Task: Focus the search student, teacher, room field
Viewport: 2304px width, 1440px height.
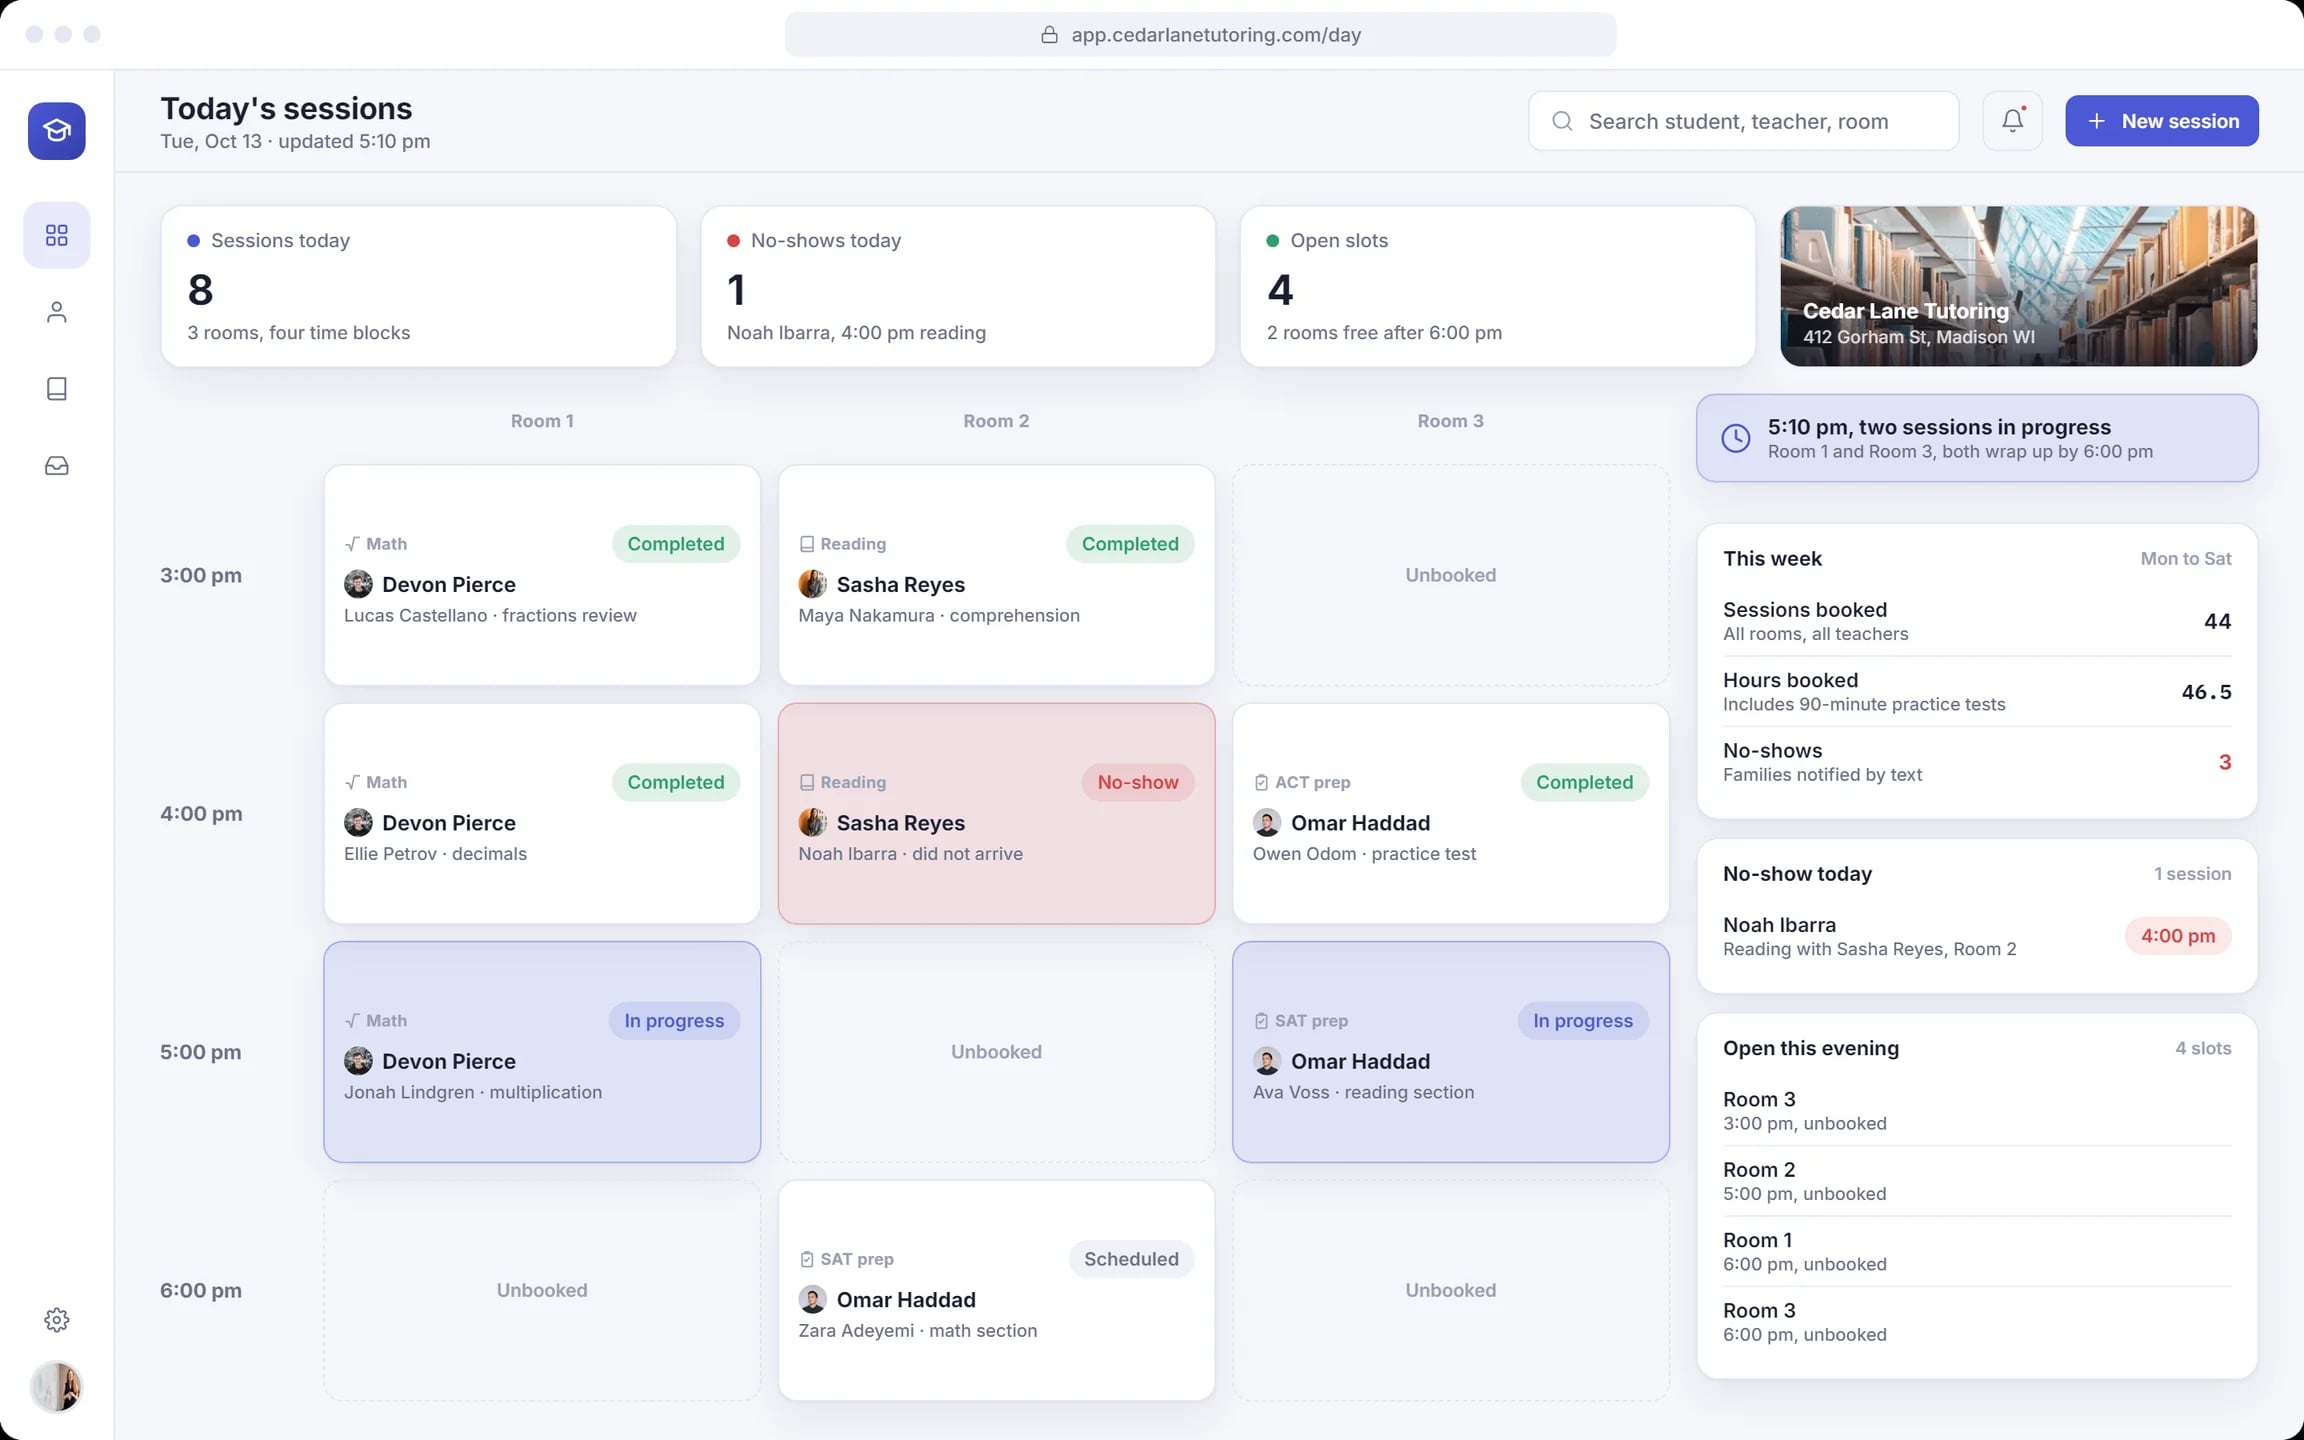Action: [x=1742, y=121]
